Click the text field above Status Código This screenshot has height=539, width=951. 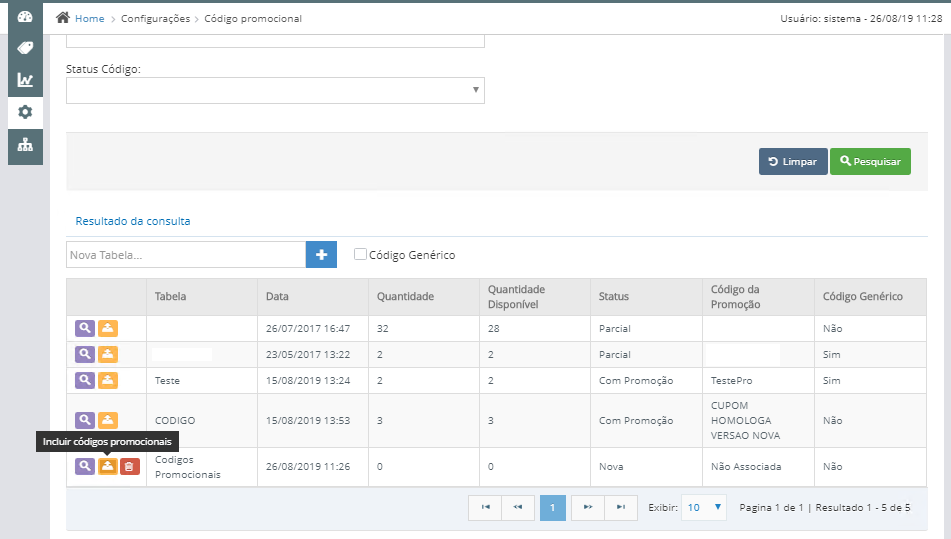point(275,41)
